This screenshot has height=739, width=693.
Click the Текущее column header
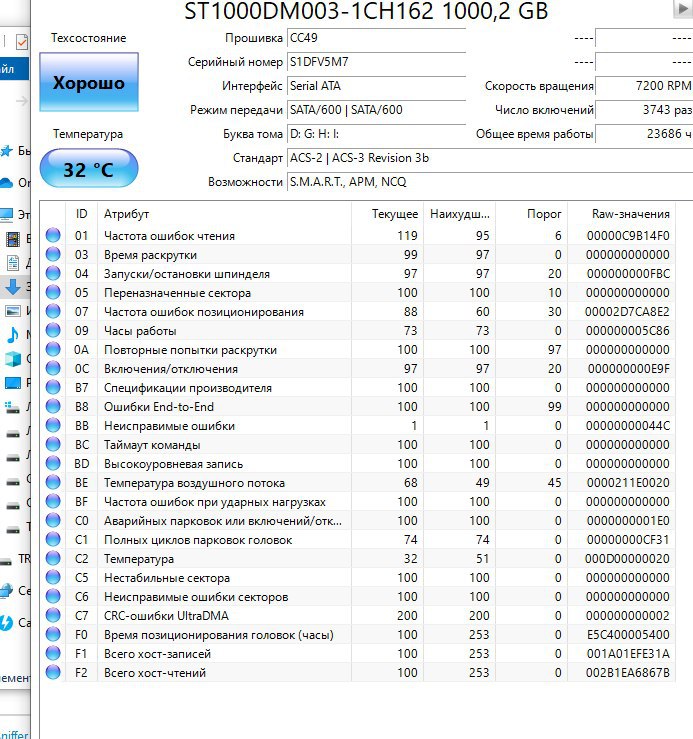coord(387,214)
